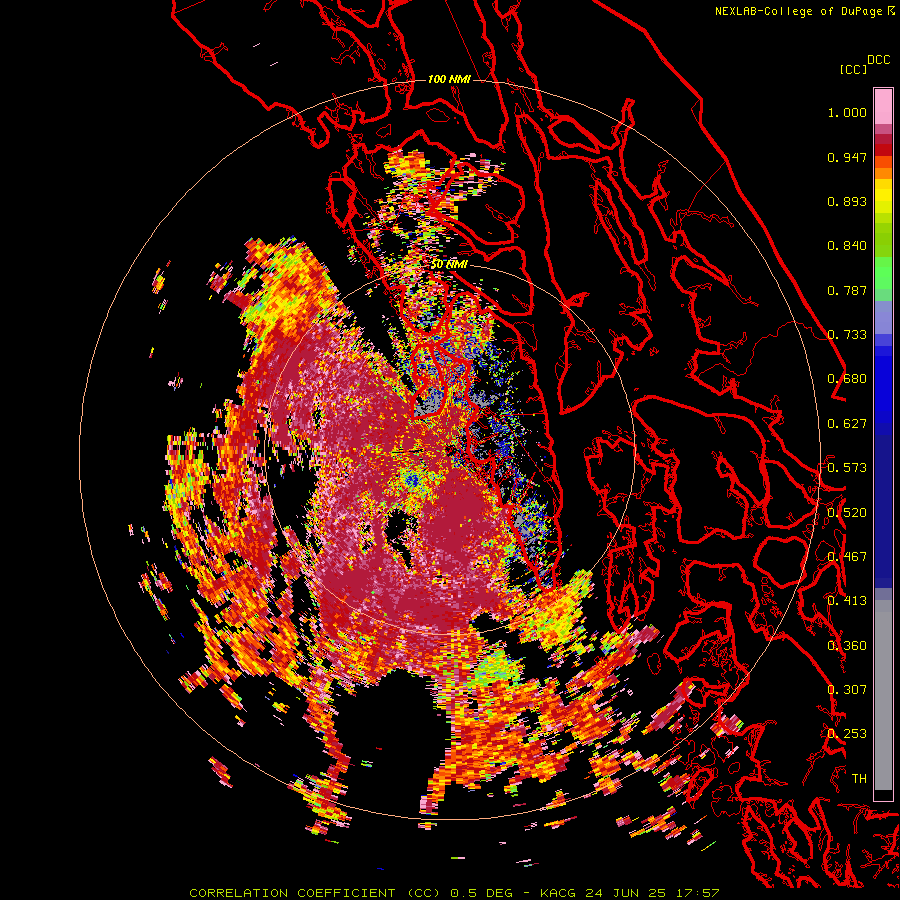Click the 0.947 scale value

tap(847, 157)
